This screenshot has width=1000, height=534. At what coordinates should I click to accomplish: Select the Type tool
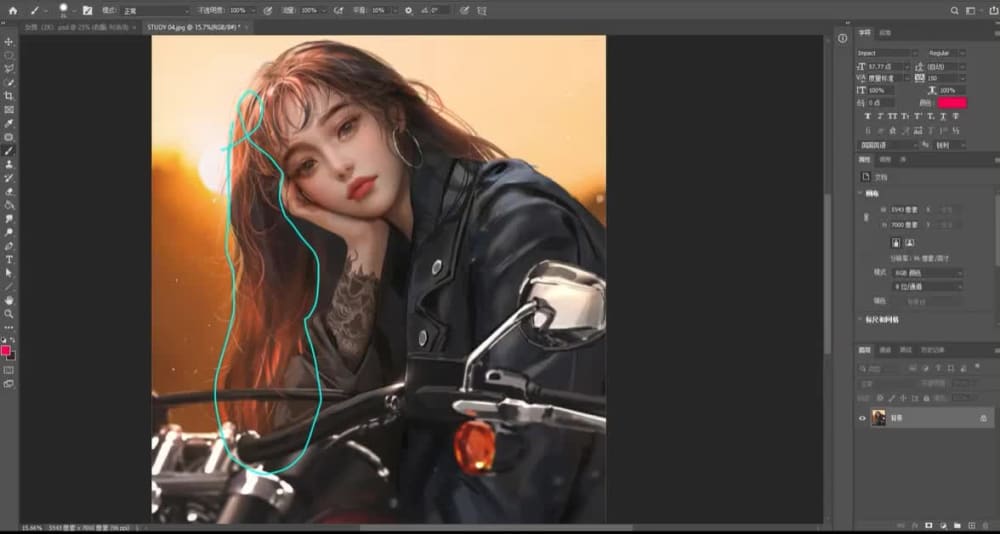click(x=9, y=259)
